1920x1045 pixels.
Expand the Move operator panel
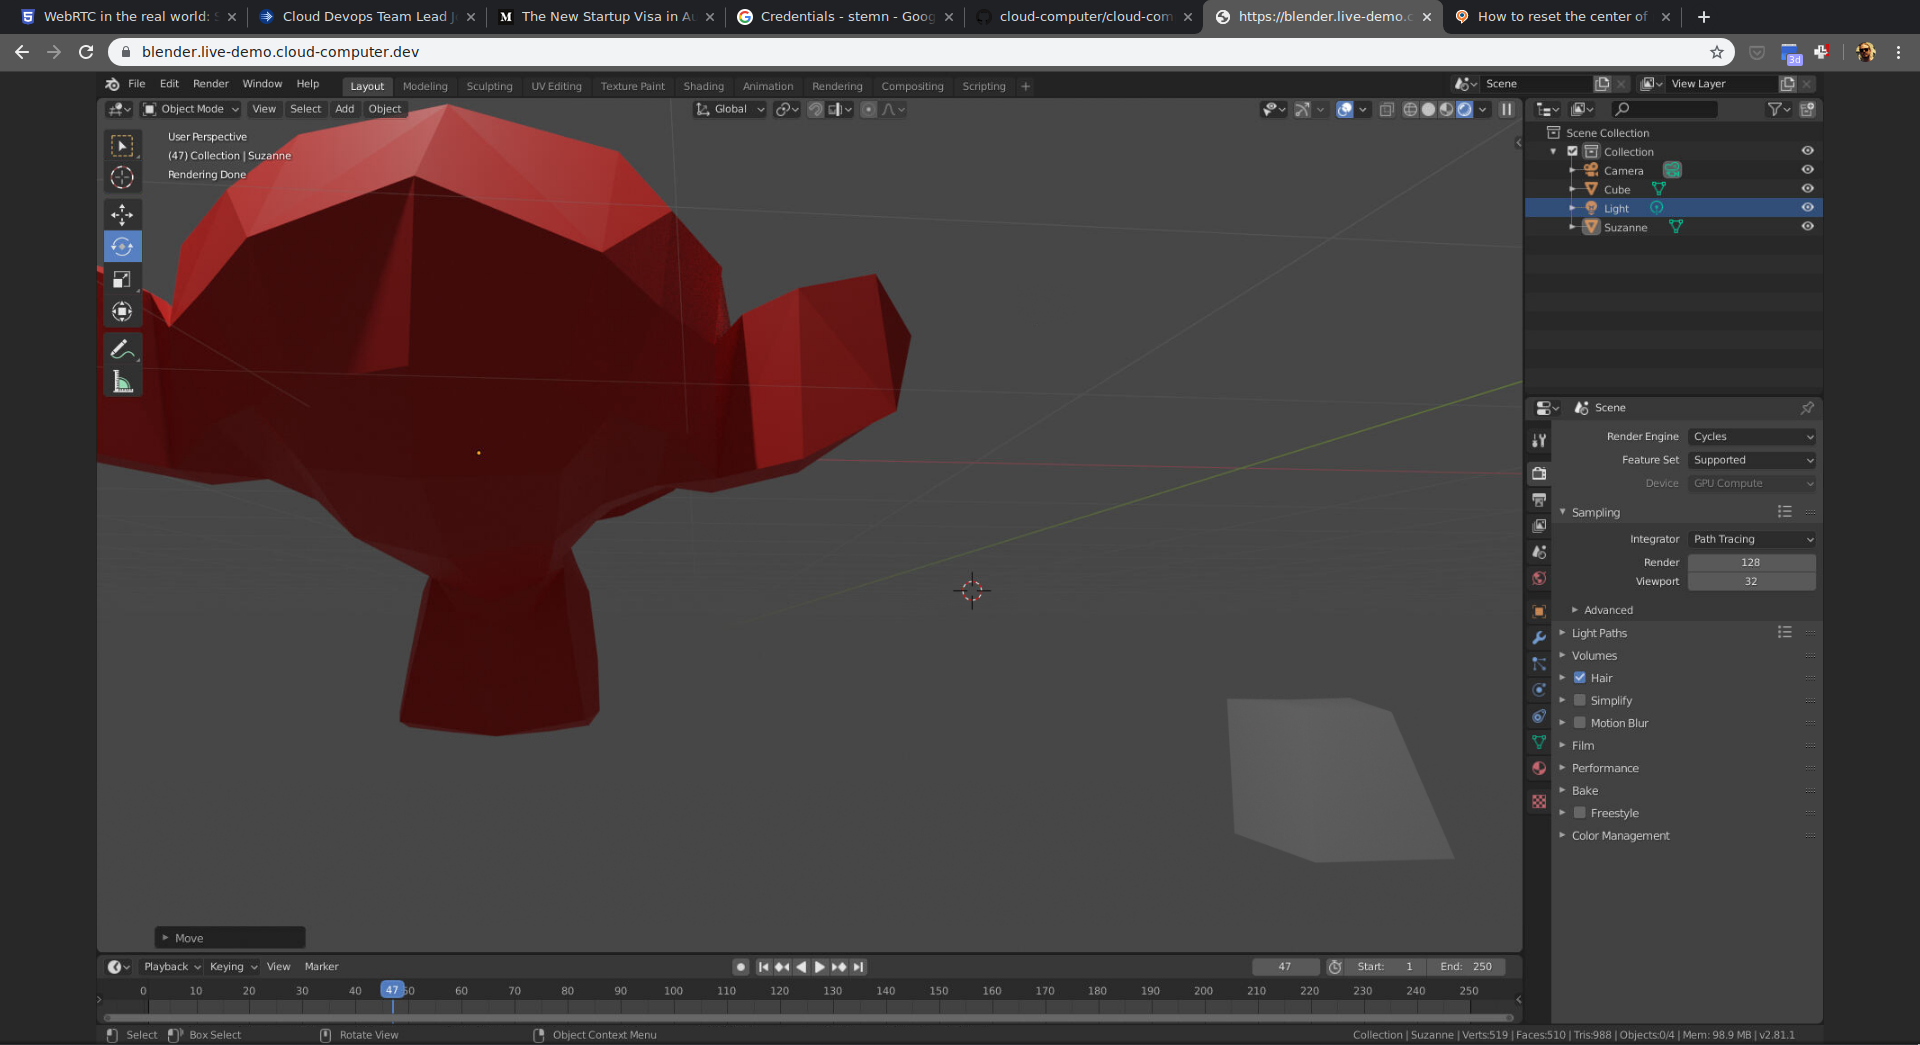[230, 938]
